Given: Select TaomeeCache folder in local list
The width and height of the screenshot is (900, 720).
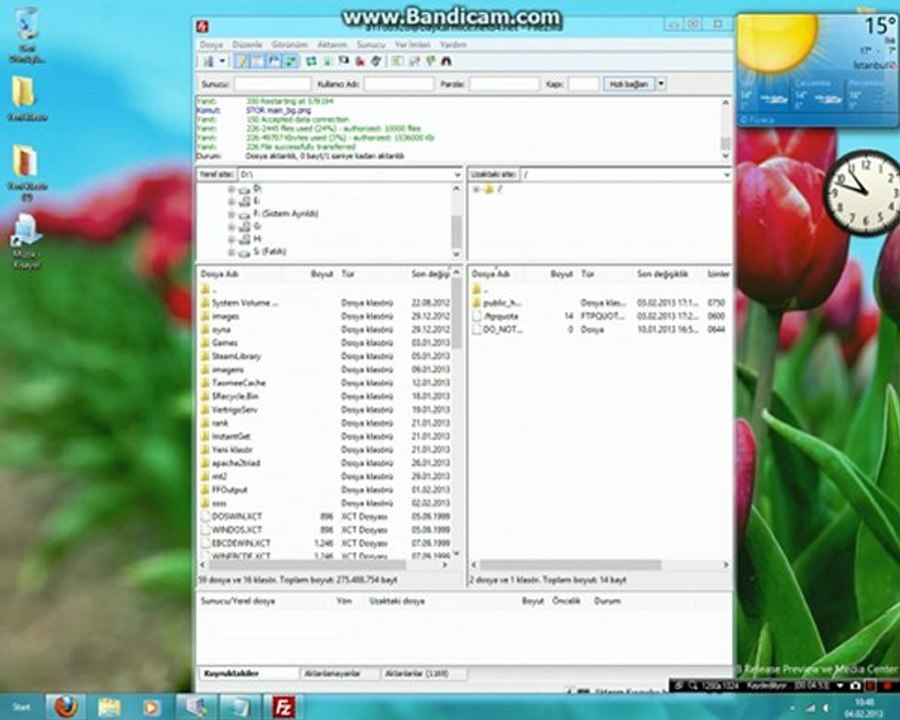Looking at the screenshot, I should [x=238, y=383].
